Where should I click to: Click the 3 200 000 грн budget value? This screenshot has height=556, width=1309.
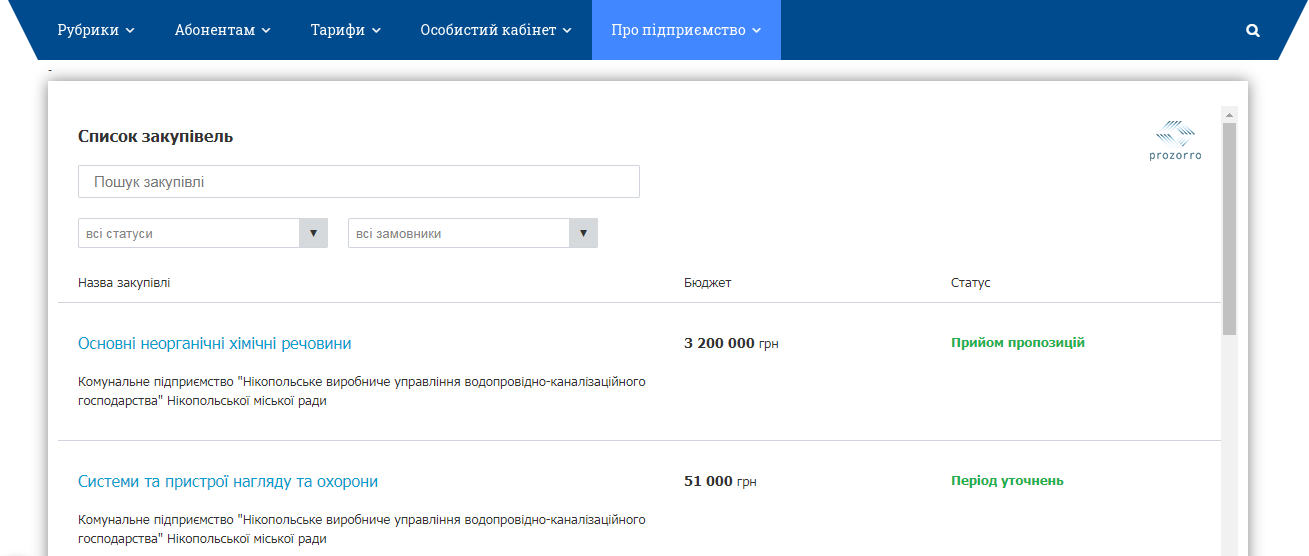tap(730, 343)
